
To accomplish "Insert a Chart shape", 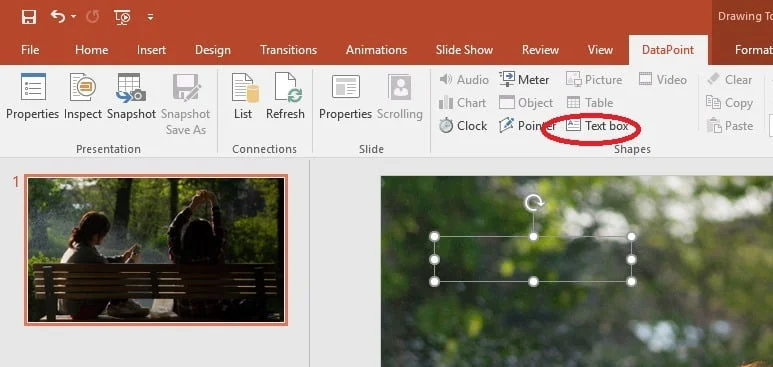I will tap(462, 103).
